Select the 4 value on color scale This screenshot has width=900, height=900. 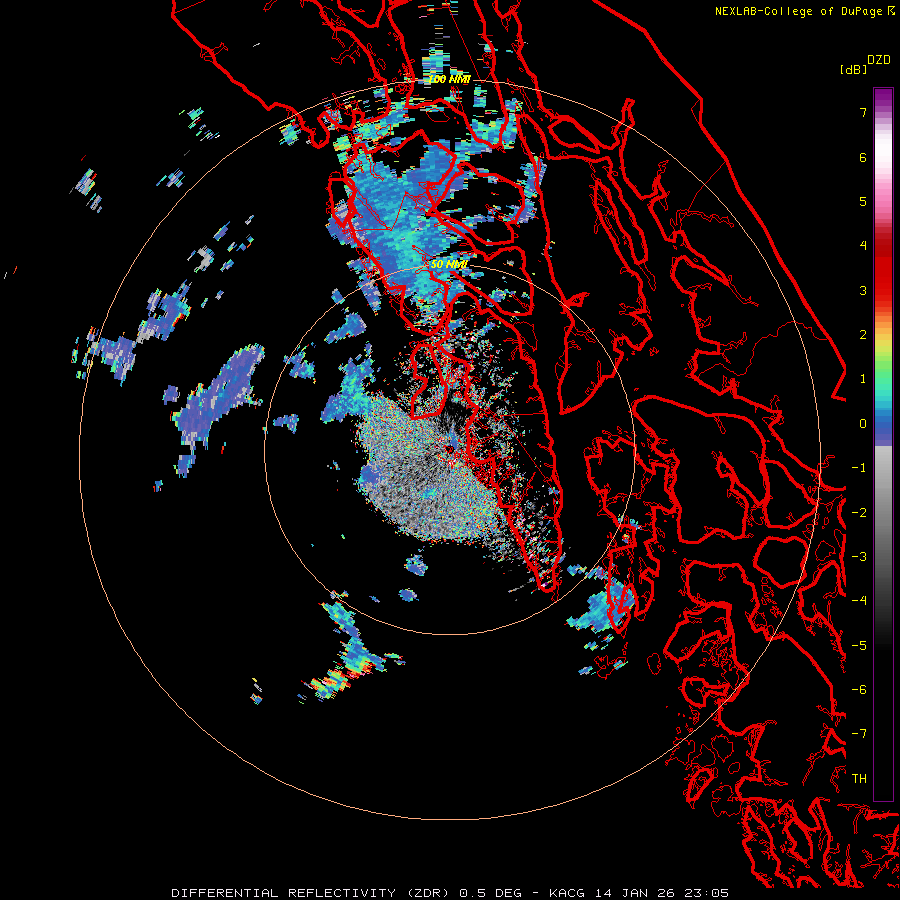coord(863,246)
